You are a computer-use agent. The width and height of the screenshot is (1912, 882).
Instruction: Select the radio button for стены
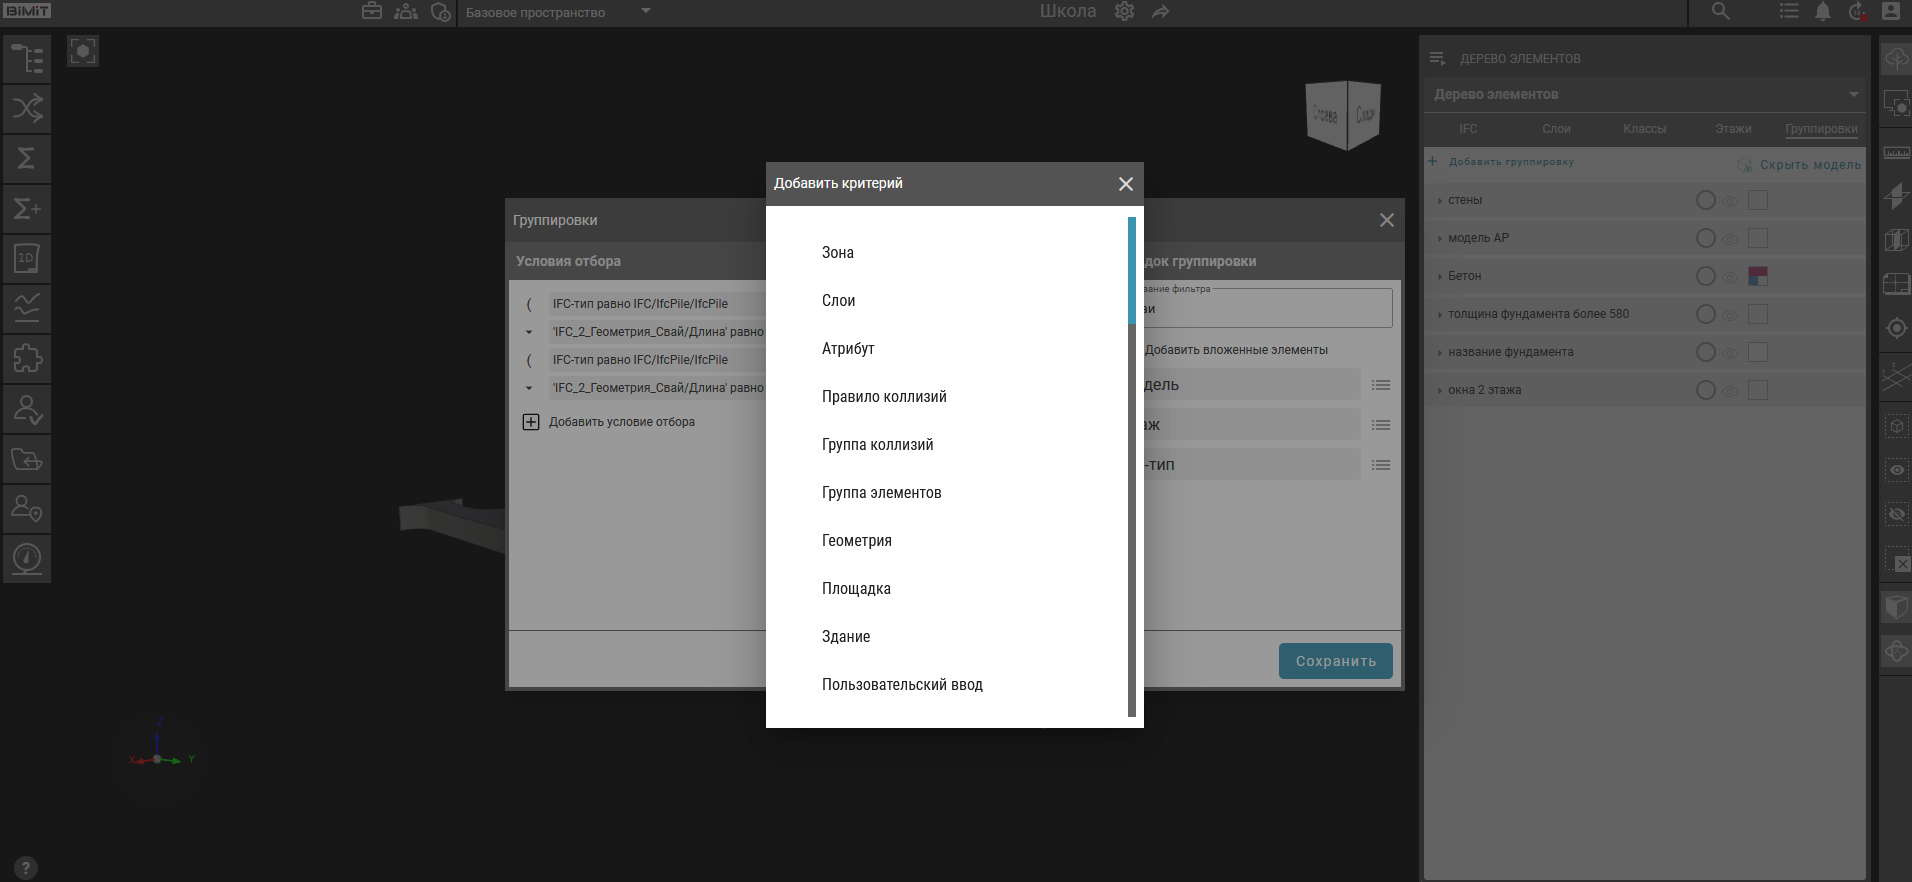click(1706, 200)
